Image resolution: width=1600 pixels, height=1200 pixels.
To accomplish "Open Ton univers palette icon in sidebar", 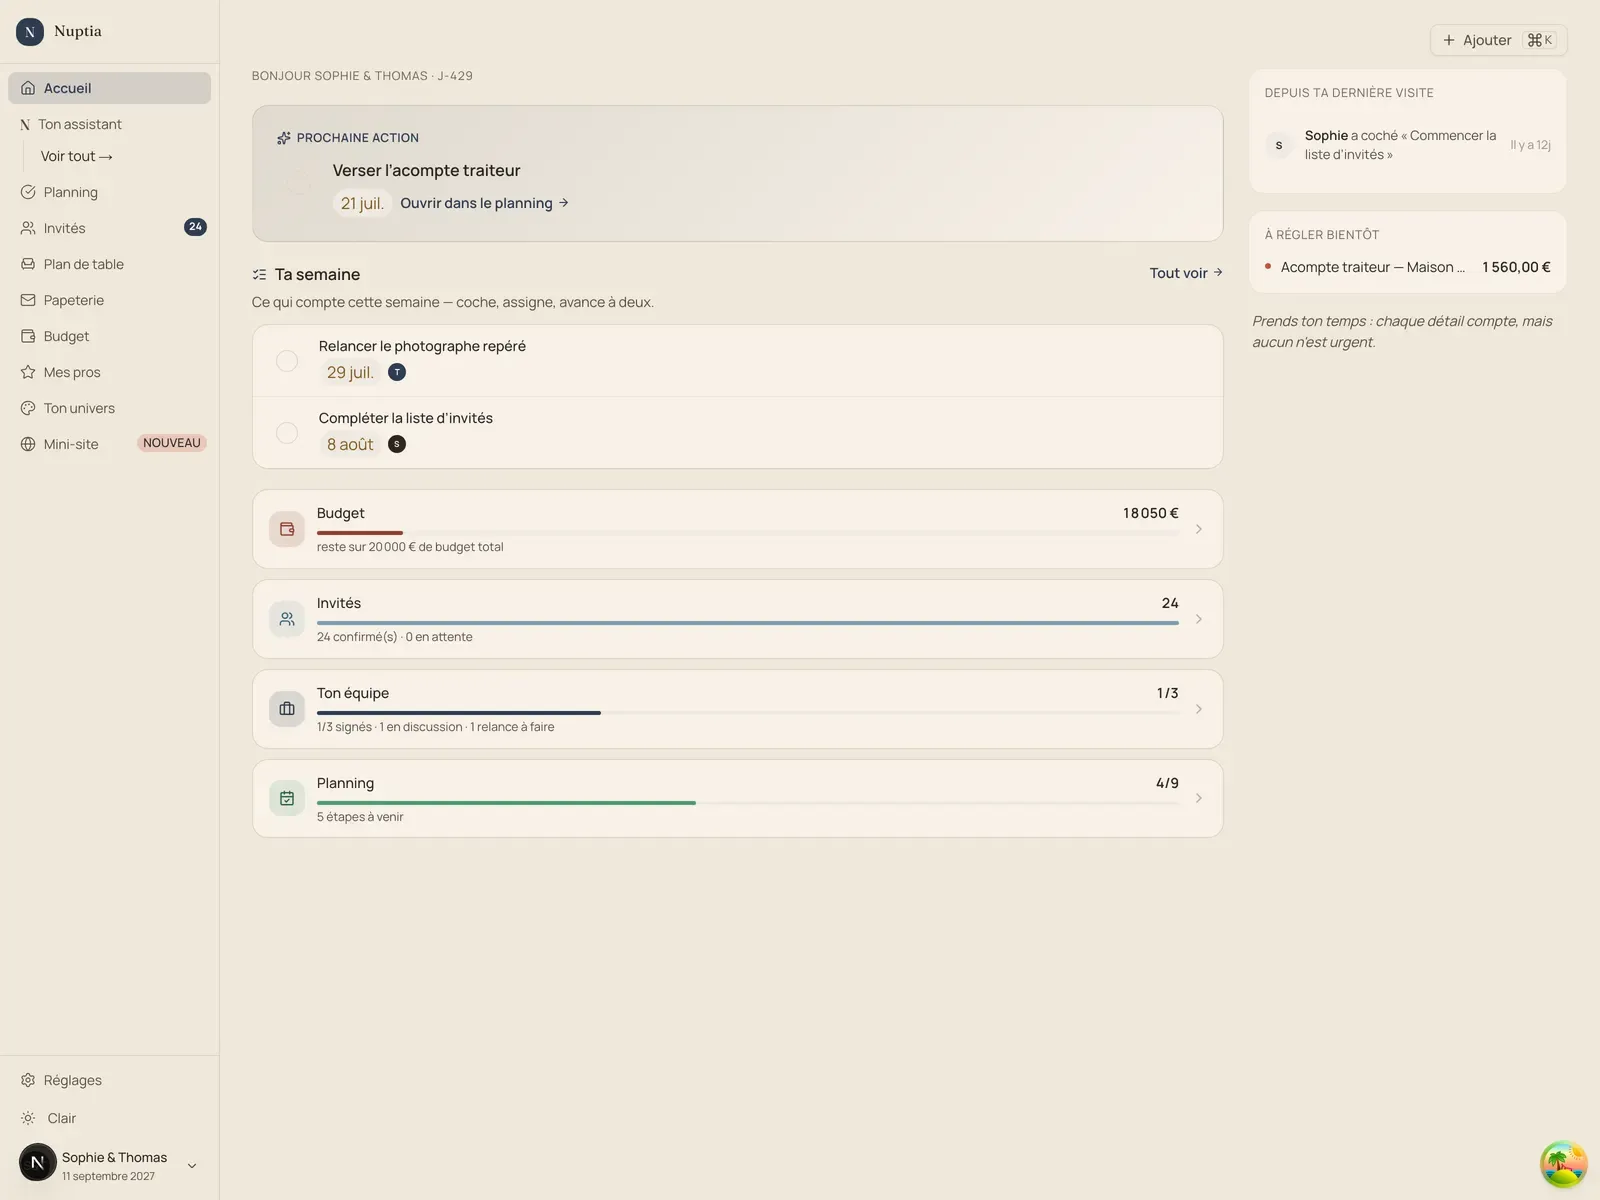I will 28,408.
